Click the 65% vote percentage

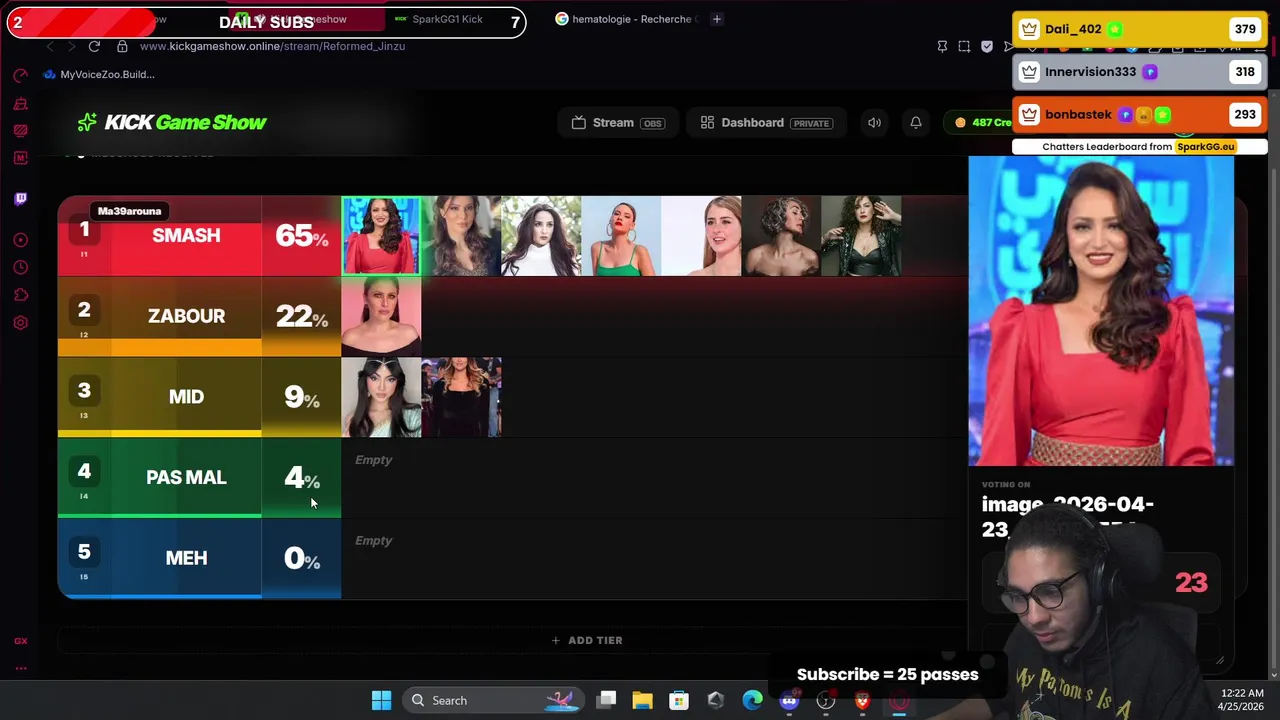(301, 236)
